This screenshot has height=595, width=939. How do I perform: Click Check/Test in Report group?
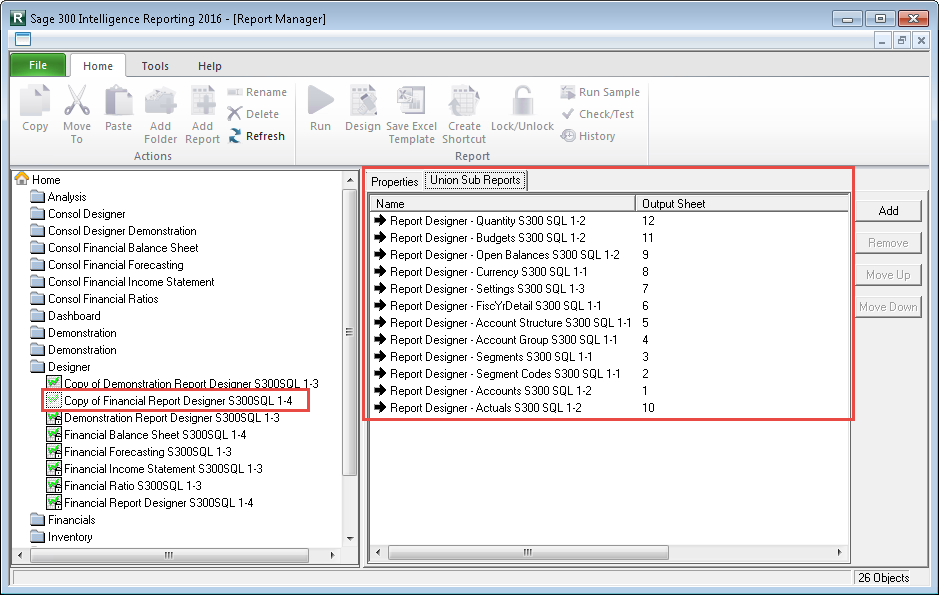click(598, 114)
